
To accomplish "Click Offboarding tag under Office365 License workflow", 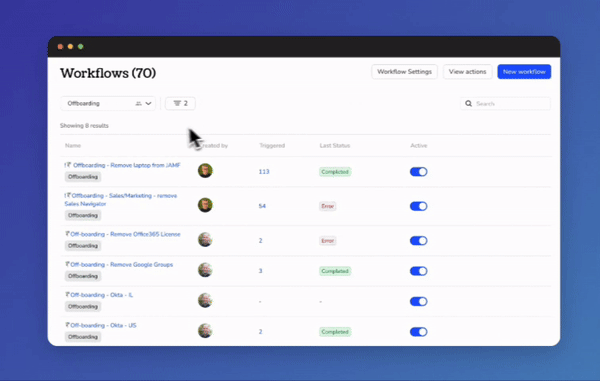I will click(83, 246).
